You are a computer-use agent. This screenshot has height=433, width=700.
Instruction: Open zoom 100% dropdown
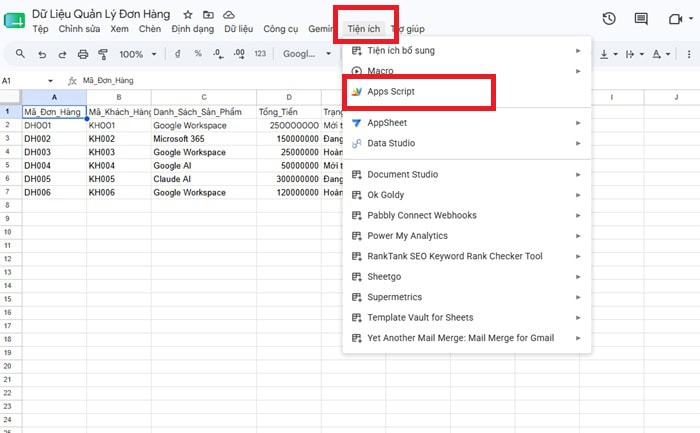[138, 54]
